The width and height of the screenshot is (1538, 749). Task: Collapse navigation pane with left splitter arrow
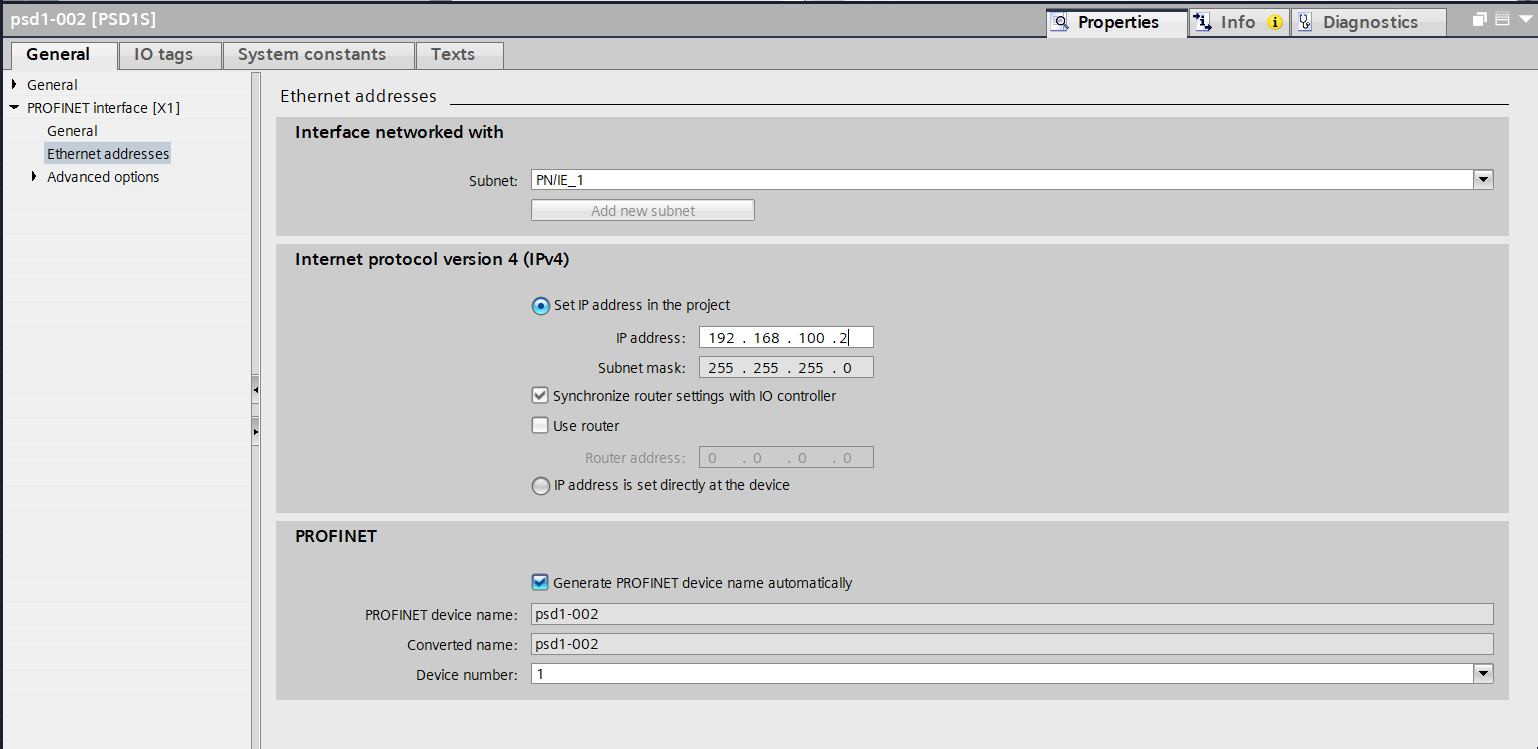[x=256, y=388]
